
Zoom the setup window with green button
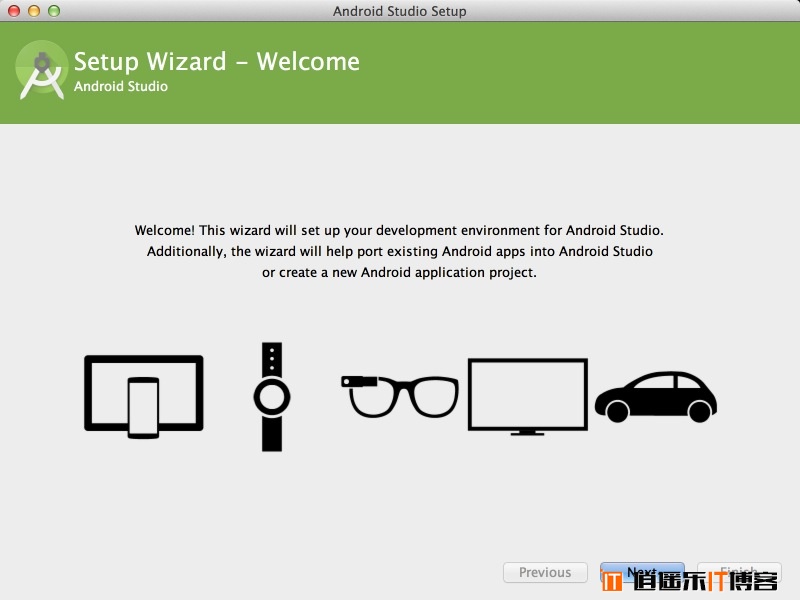click(x=54, y=11)
